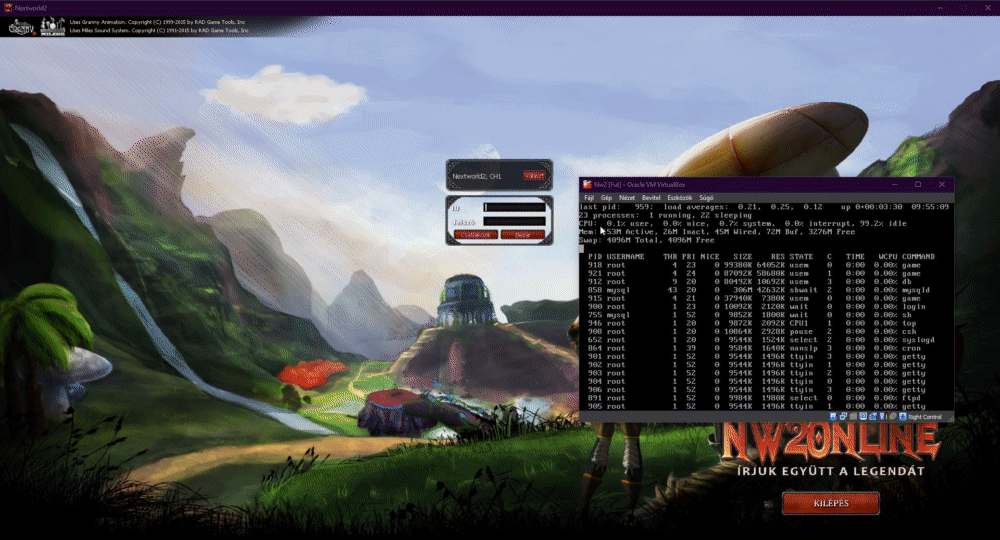The image size is (1000, 540).
Task: Click the Swap: 4096M Total line
Action: click(646, 240)
